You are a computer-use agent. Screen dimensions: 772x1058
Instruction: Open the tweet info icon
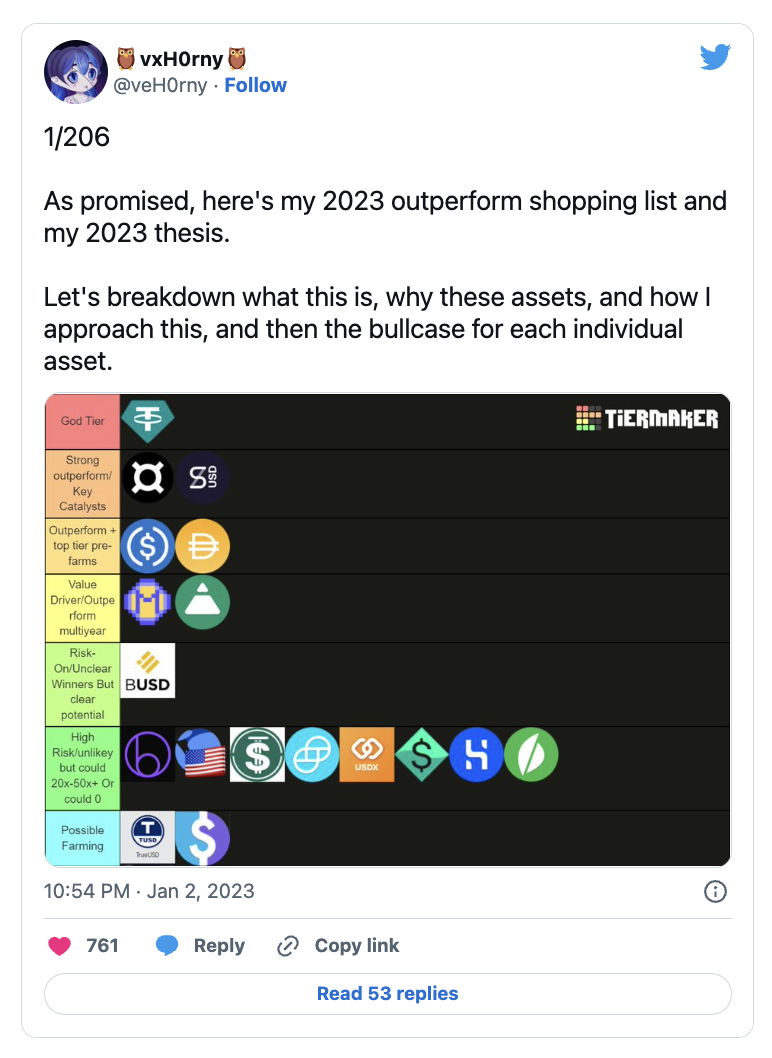tap(715, 891)
